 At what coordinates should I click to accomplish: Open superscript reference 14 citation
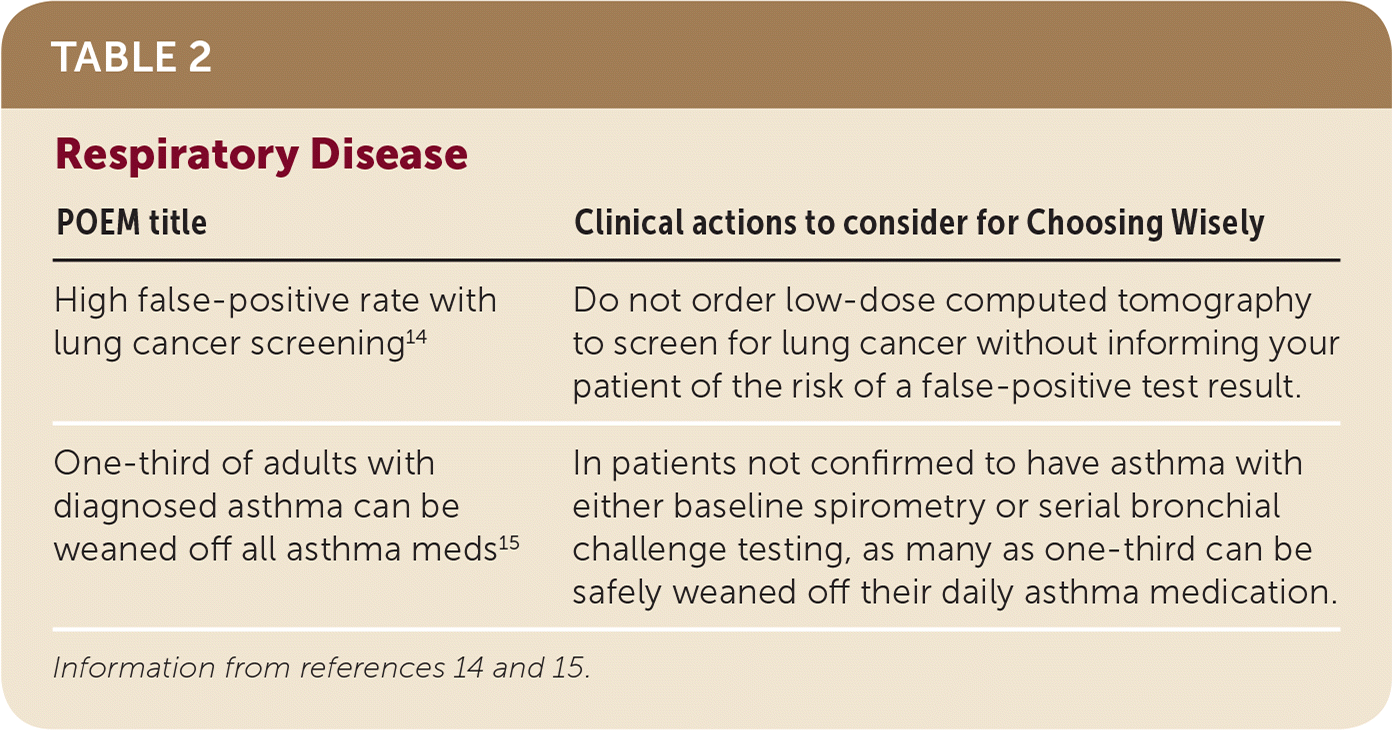[x=415, y=336]
